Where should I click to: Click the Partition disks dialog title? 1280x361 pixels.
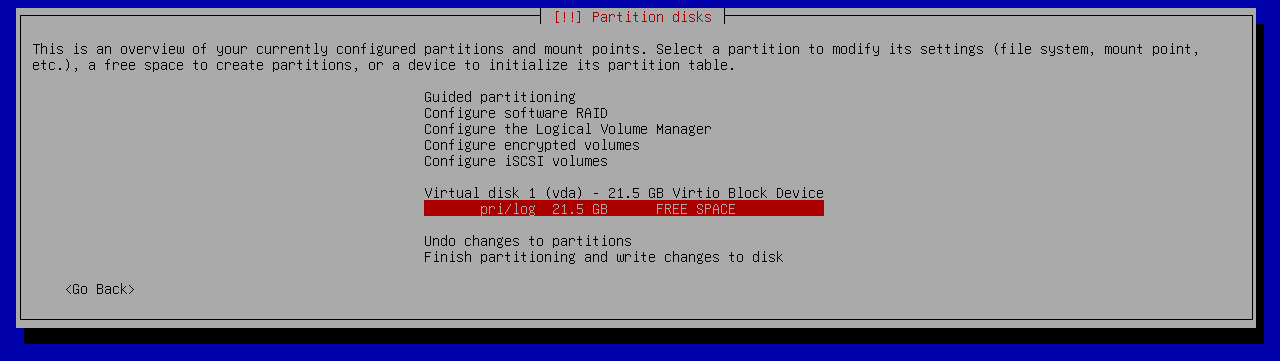pos(652,17)
